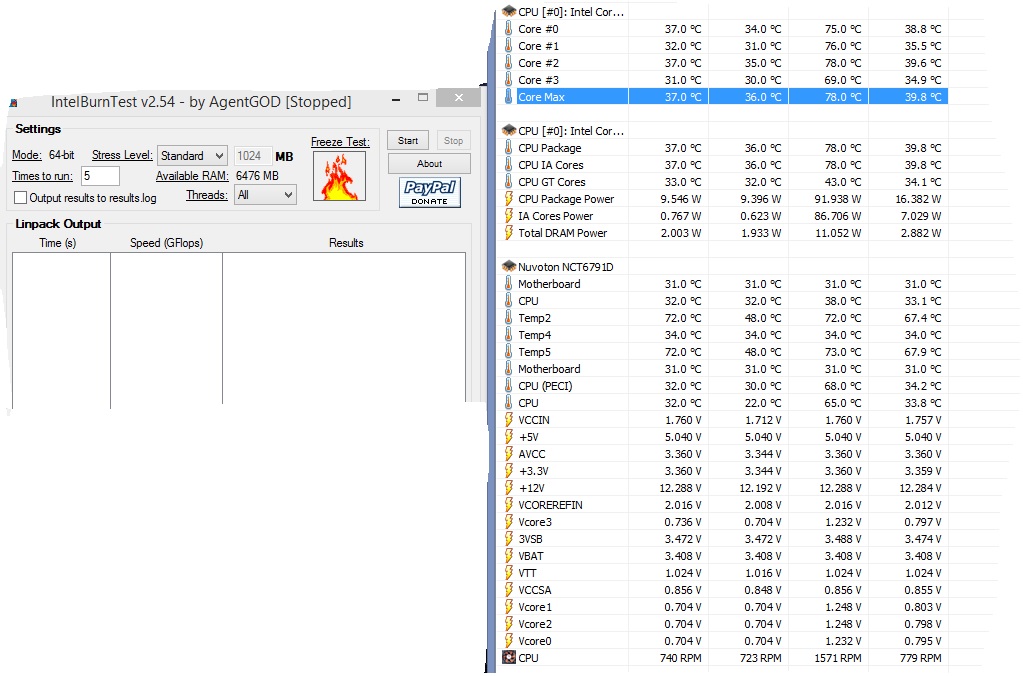Click the 1571 RPM maximum fan speed value
The image size is (1023, 676).
[x=838, y=658]
